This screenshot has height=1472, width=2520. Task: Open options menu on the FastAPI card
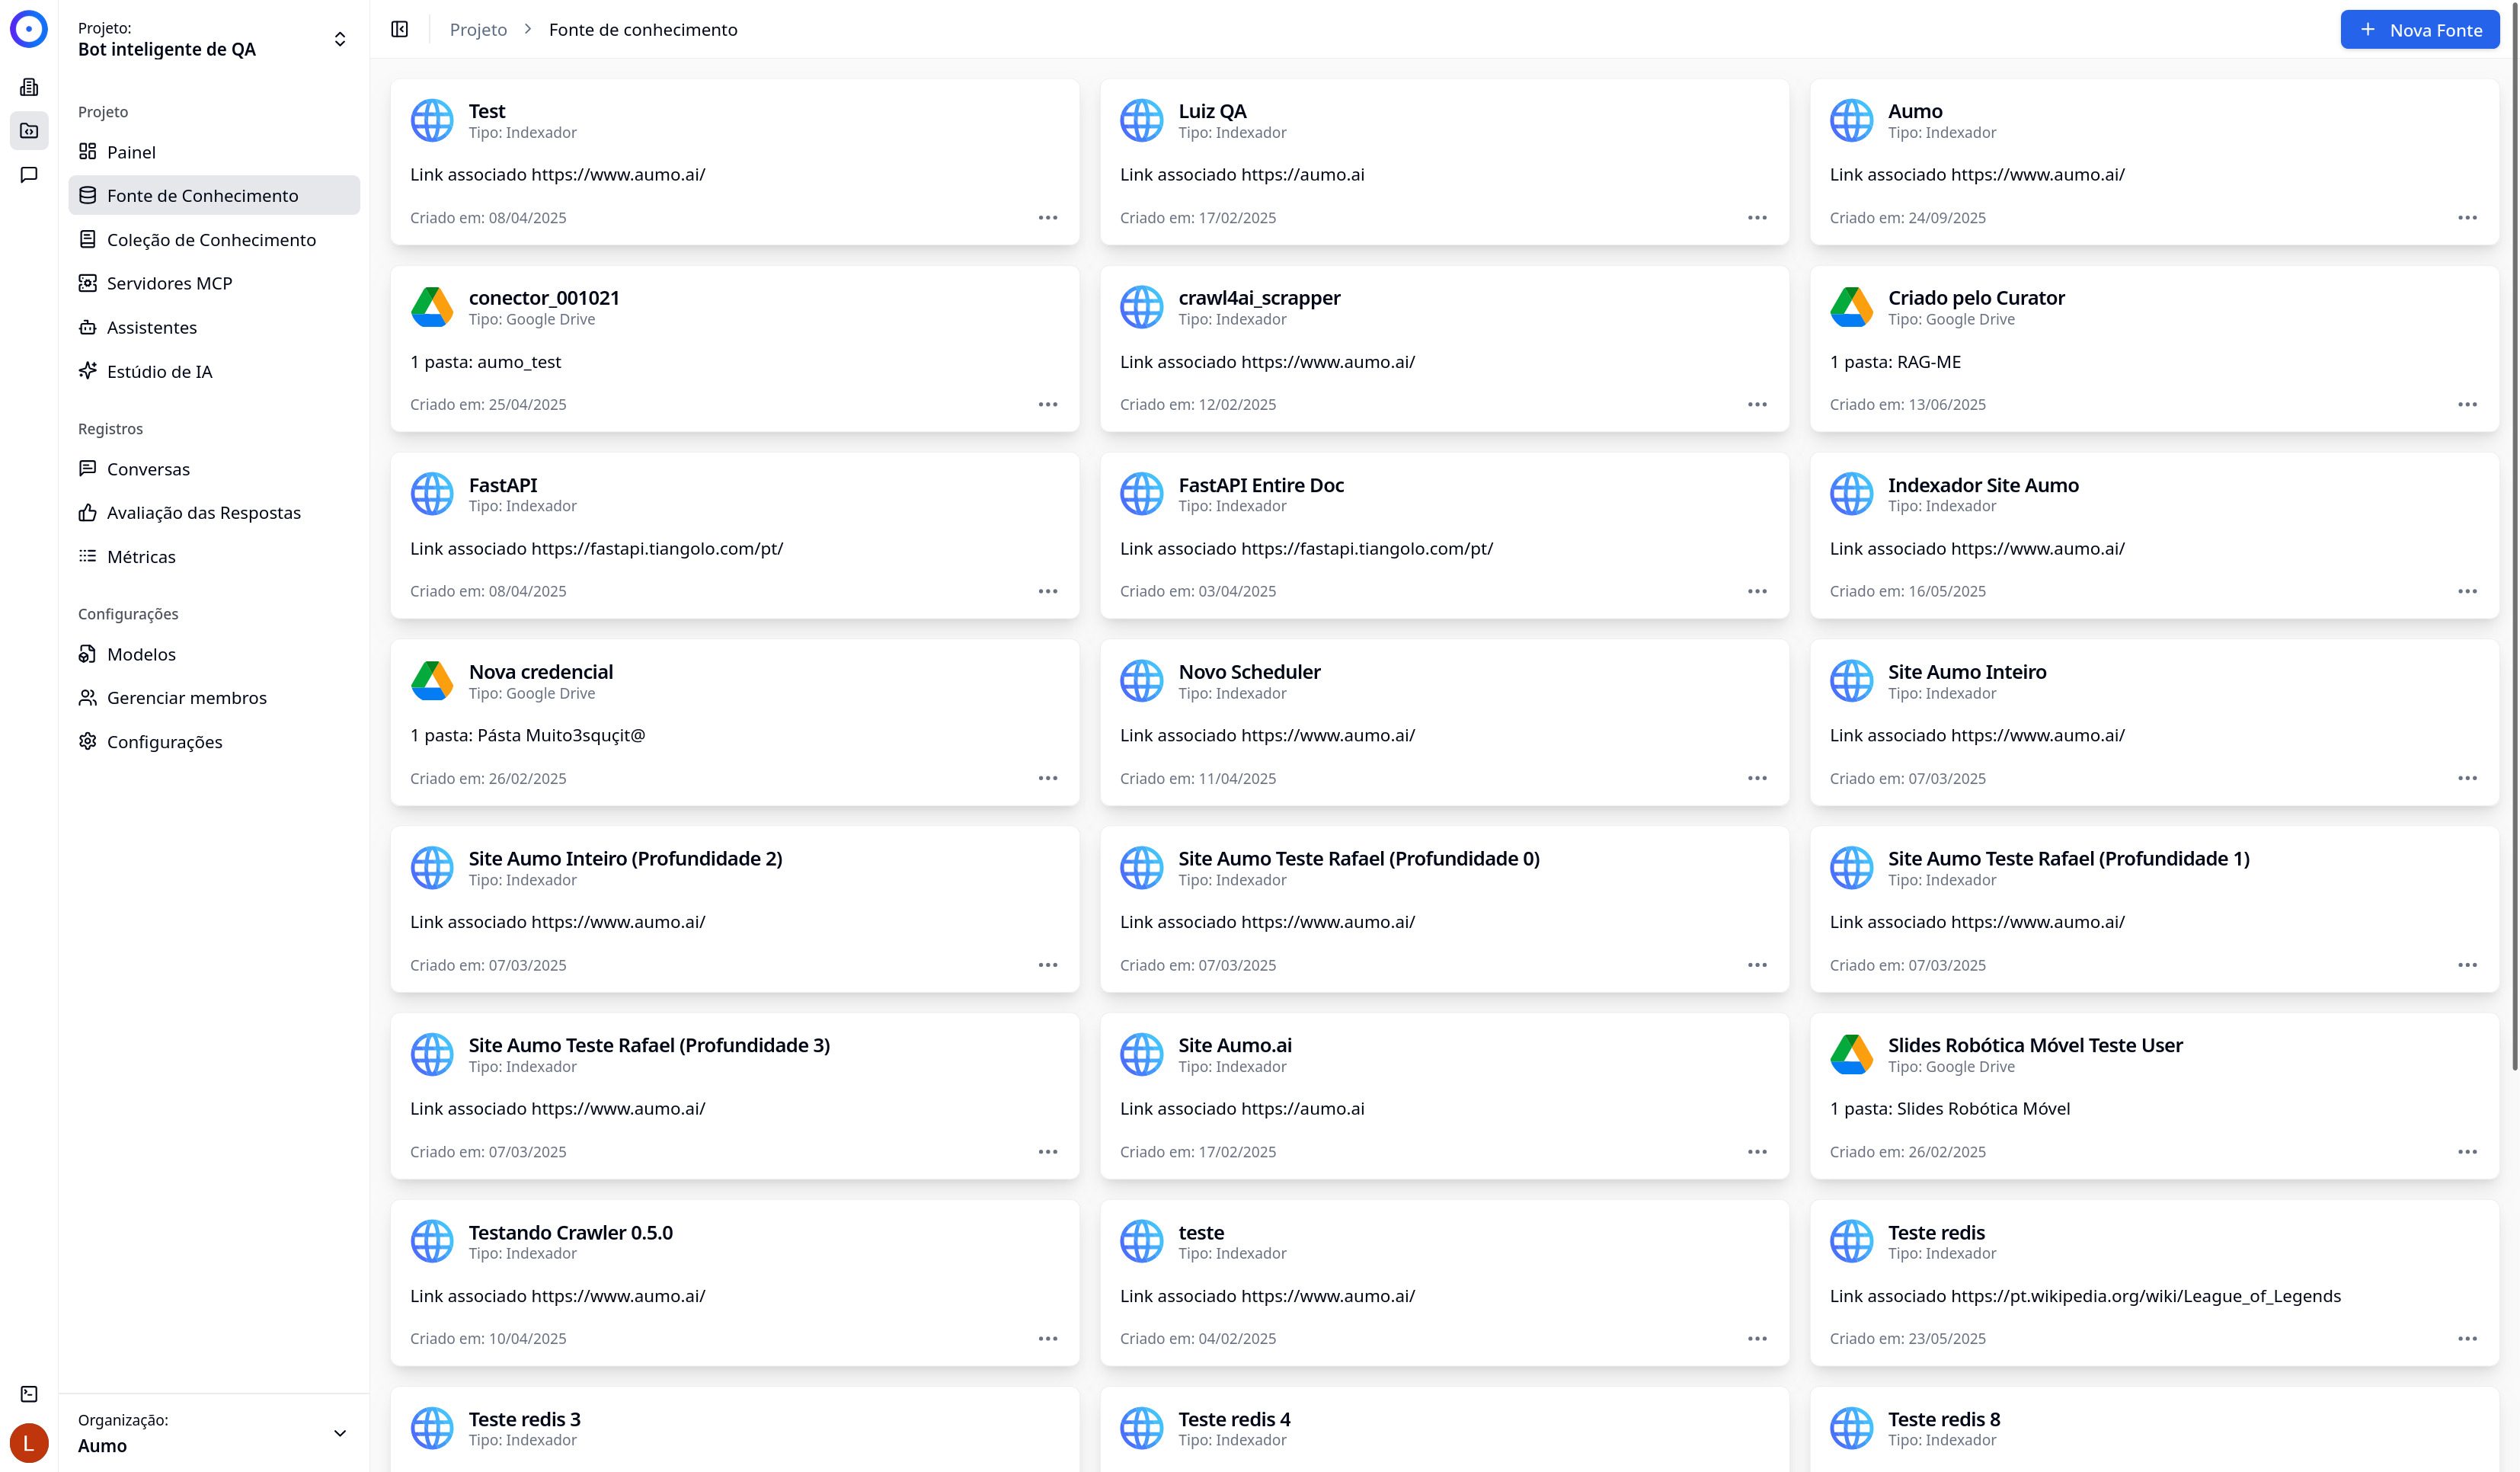1048,591
